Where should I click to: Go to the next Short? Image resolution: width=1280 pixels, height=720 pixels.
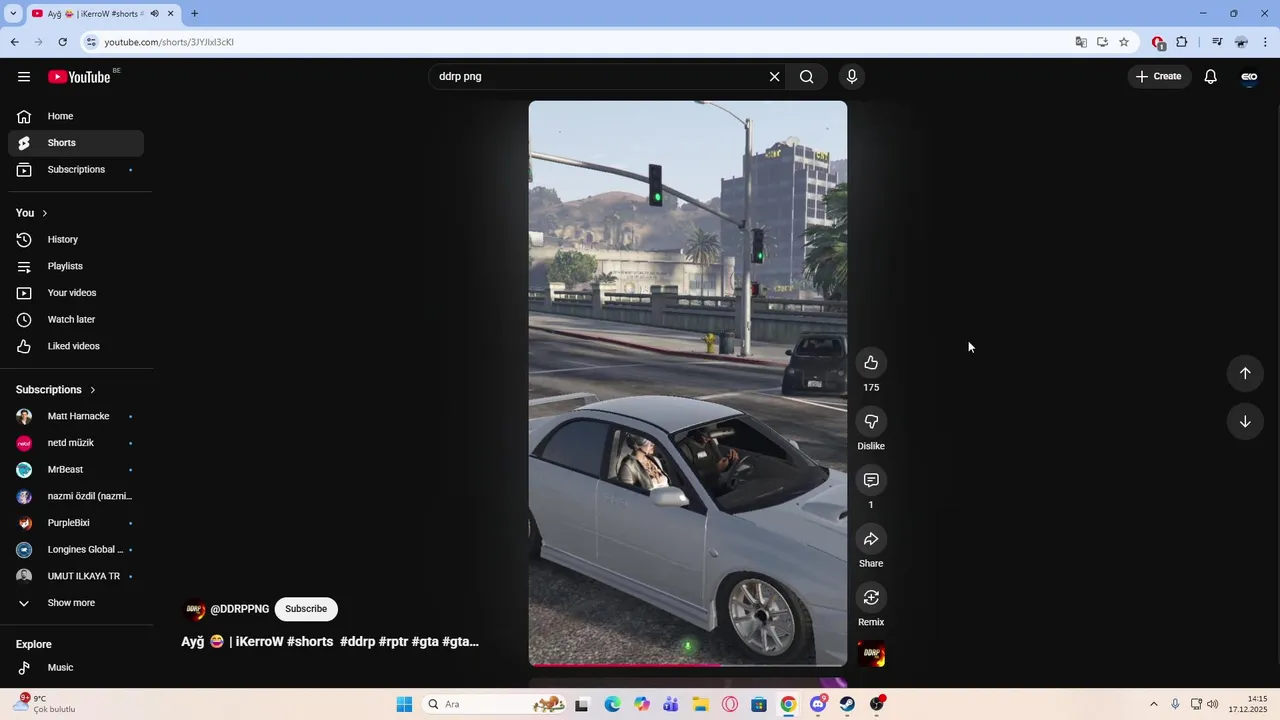point(1245,422)
